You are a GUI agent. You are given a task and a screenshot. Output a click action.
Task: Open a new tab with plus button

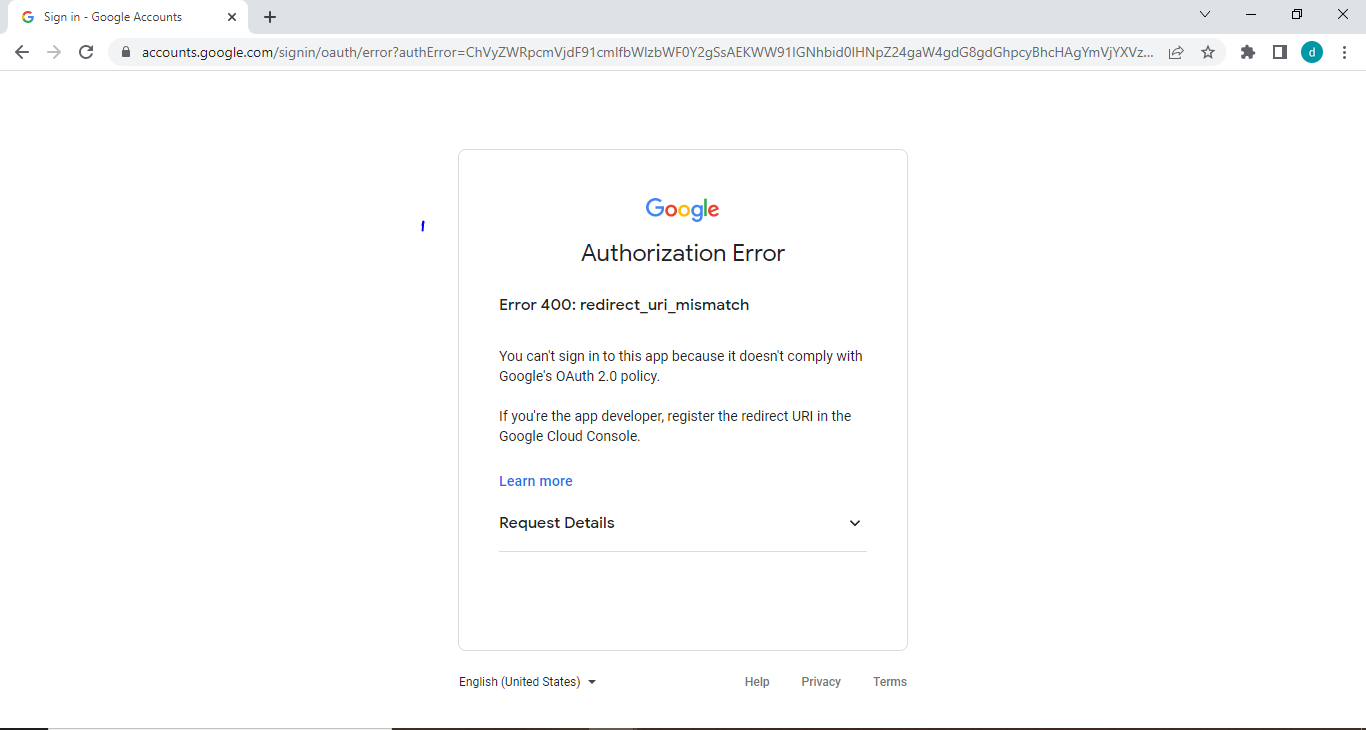(x=270, y=17)
